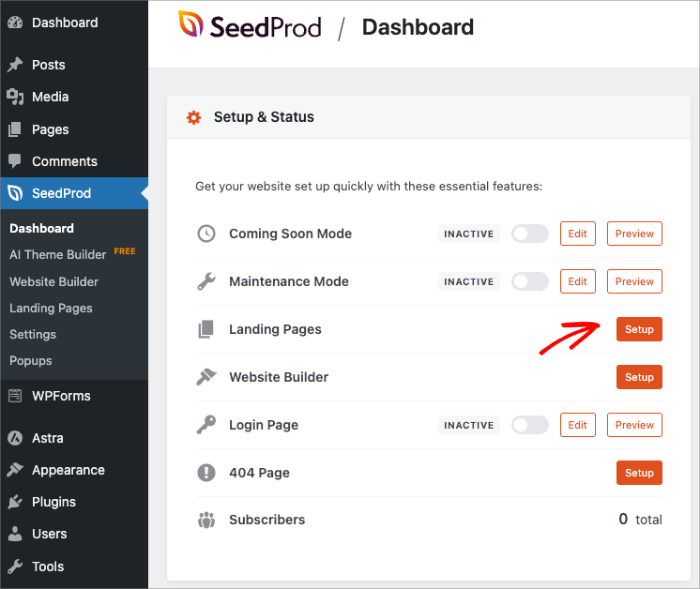Click the SeedProd leaf icon in sidebar

(15, 193)
